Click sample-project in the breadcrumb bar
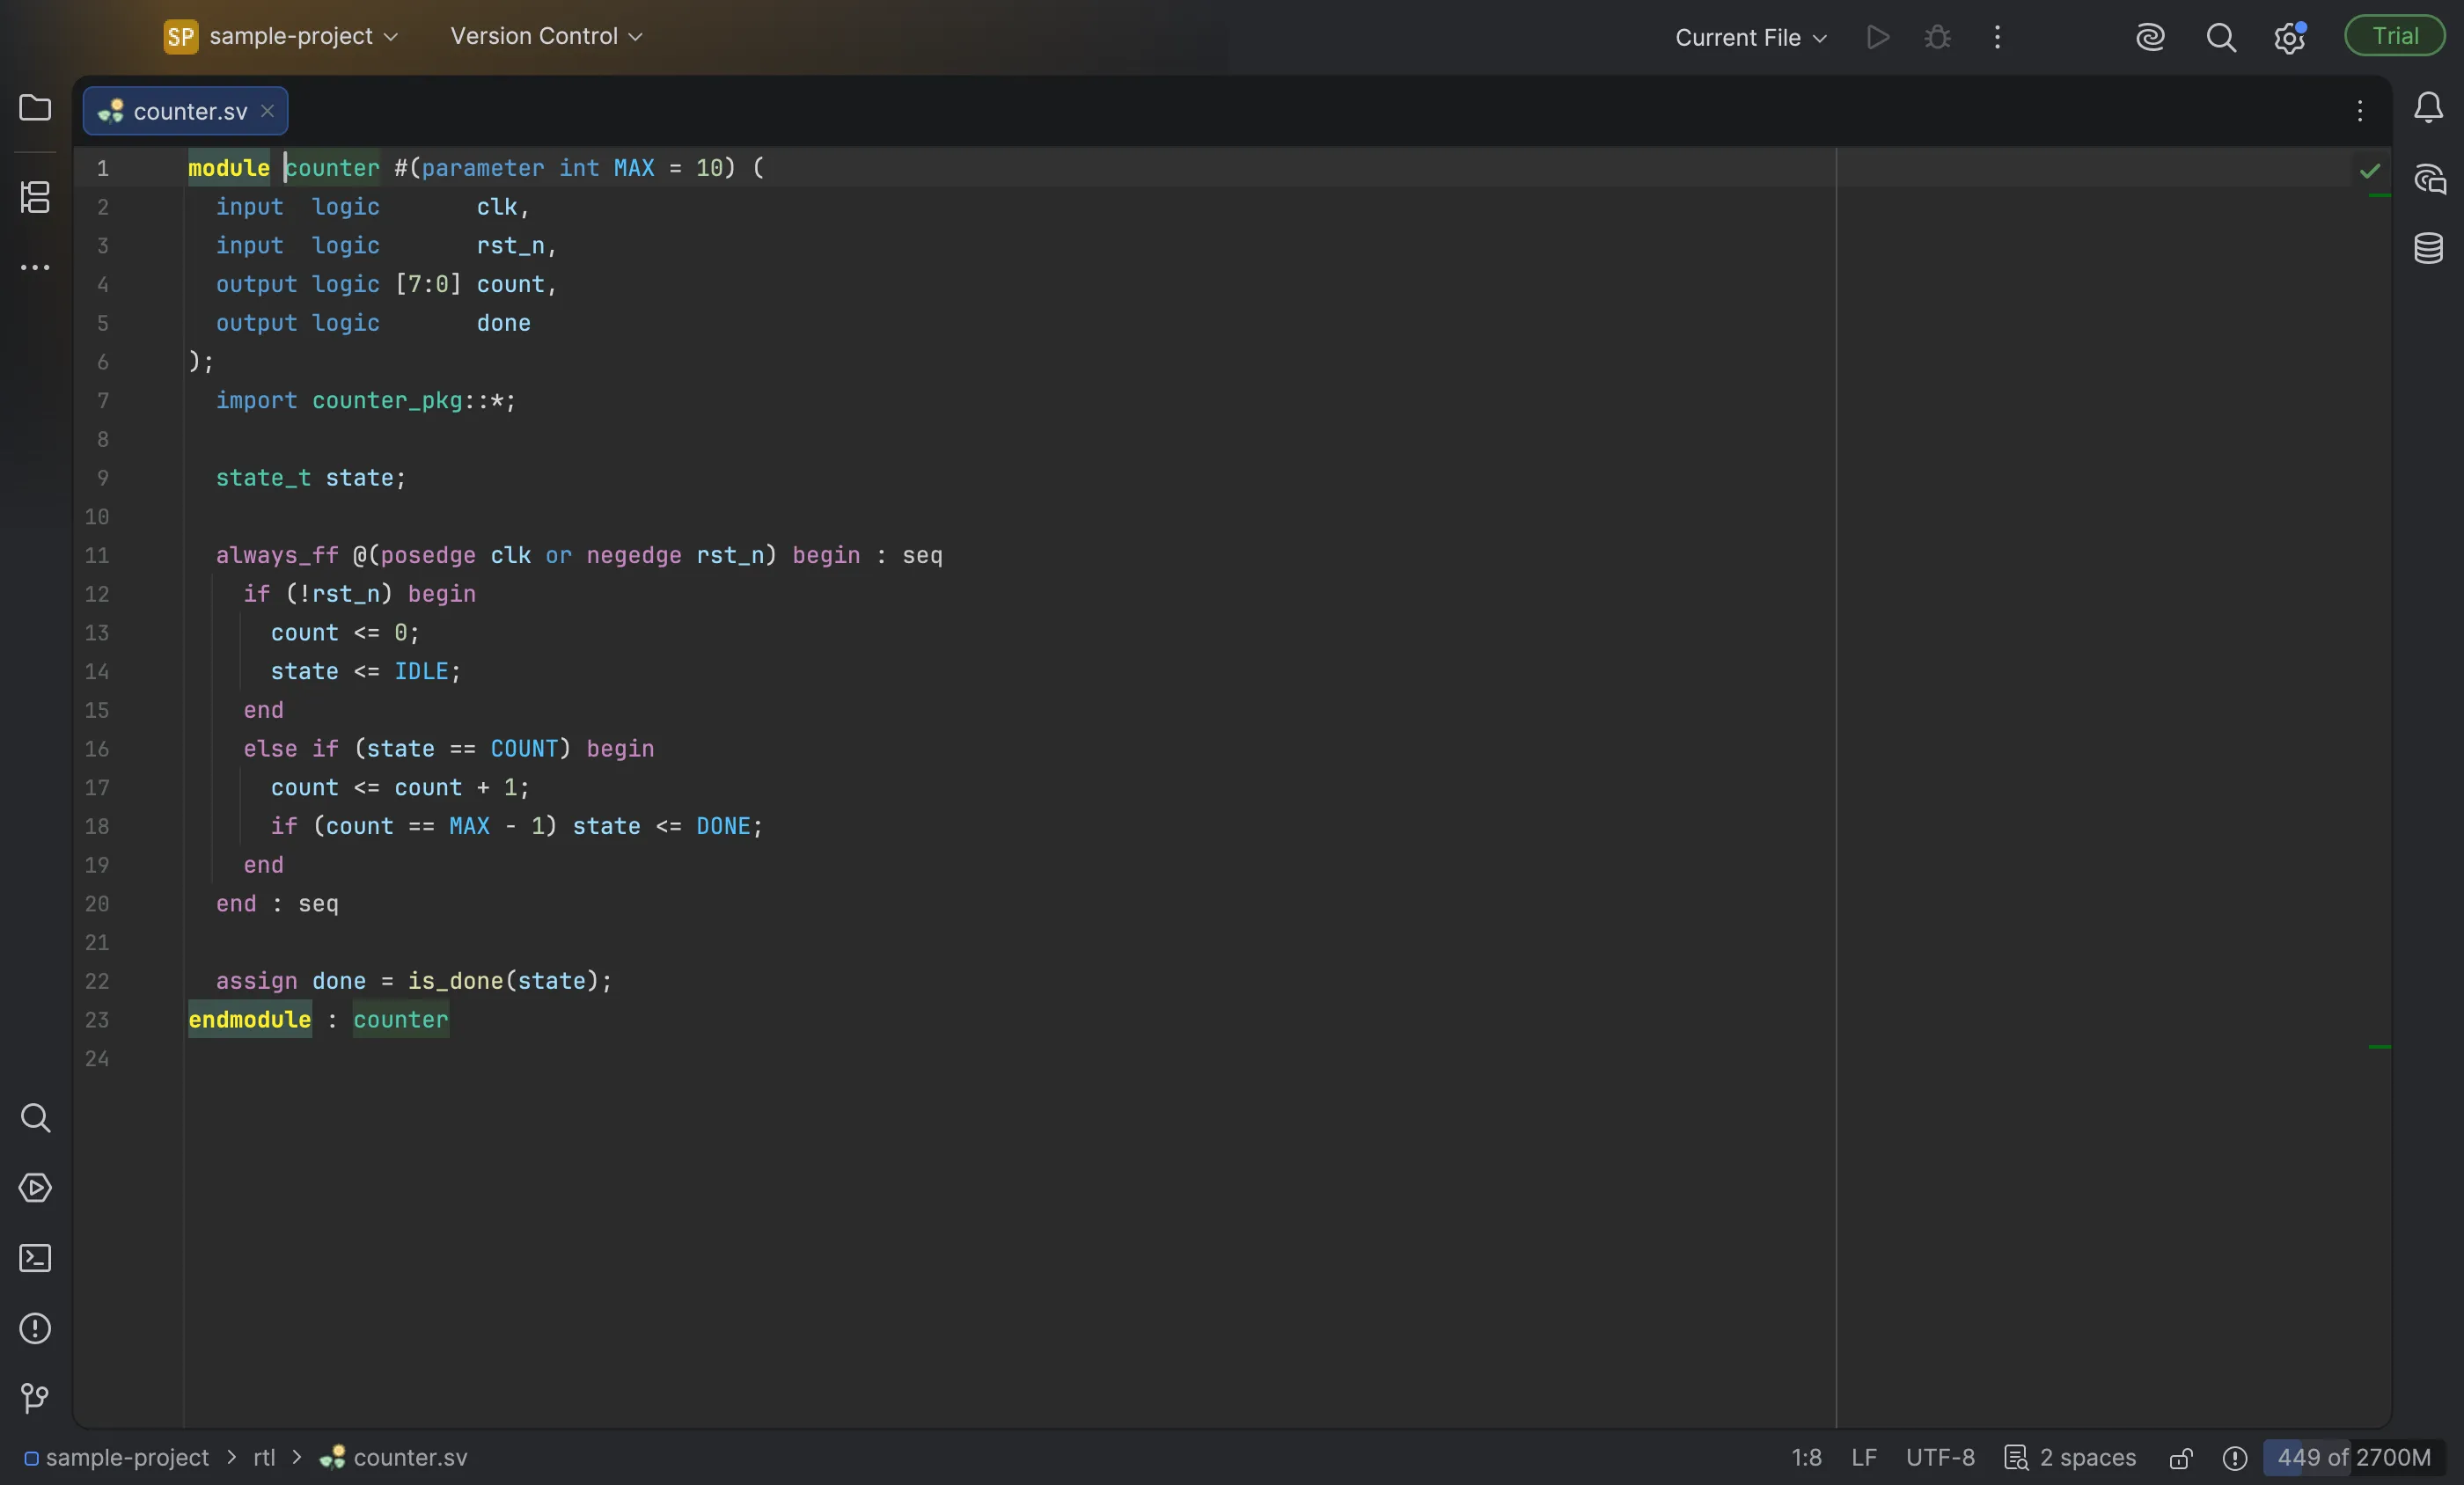Image resolution: width=2464 pixels, height=1485 pixels. (117, 1457)
